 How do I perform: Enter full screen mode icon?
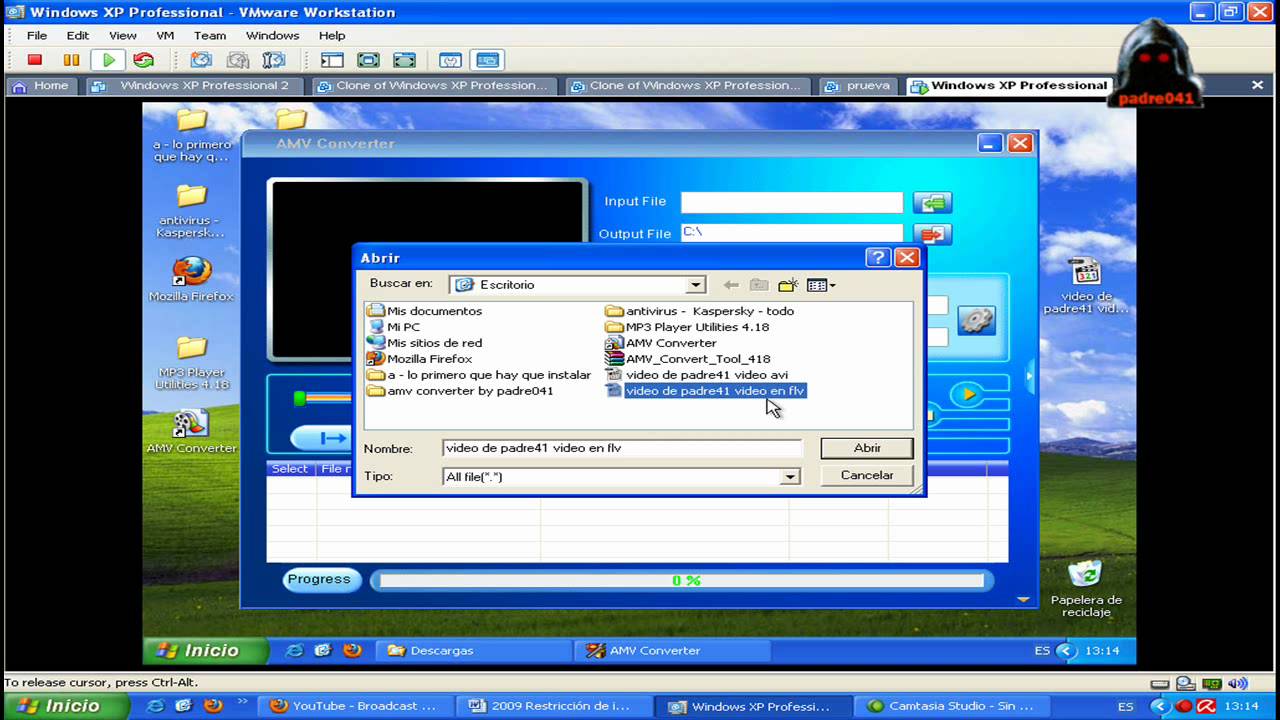tap(404, 60)
